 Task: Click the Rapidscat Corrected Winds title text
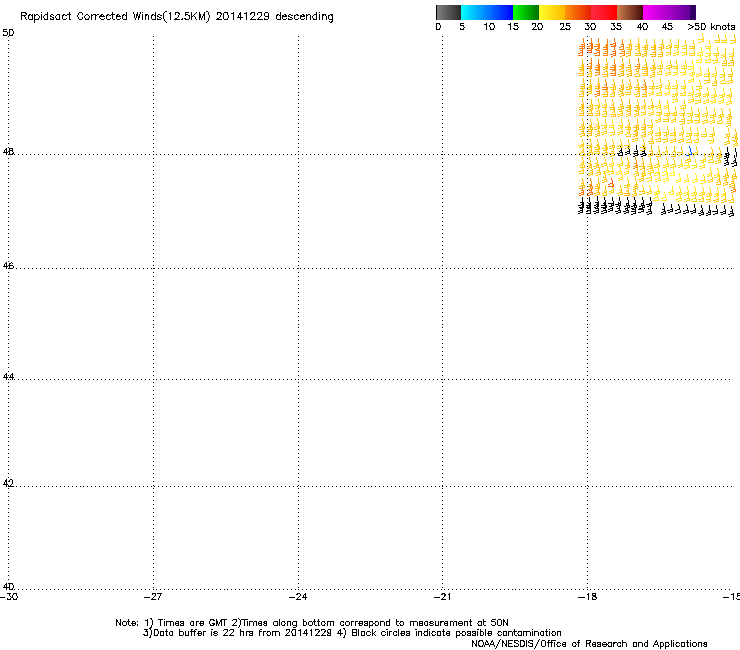177,17
